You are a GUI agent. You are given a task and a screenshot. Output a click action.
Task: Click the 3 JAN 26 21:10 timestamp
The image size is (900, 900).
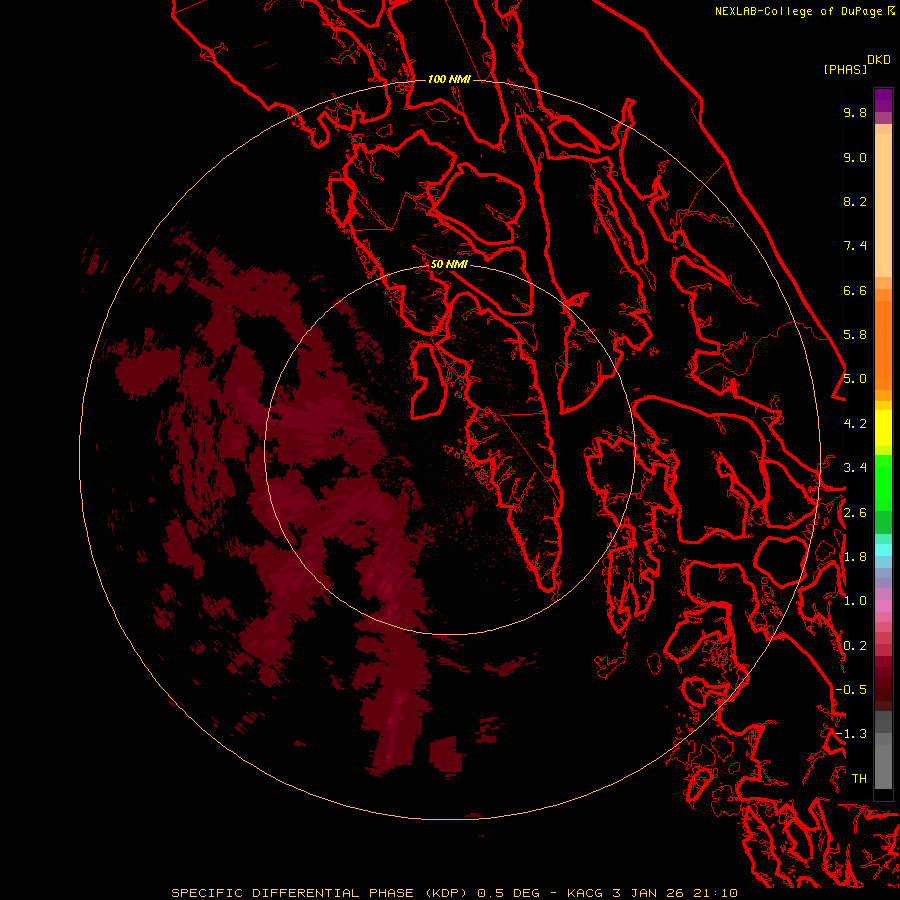coord(675,893)
